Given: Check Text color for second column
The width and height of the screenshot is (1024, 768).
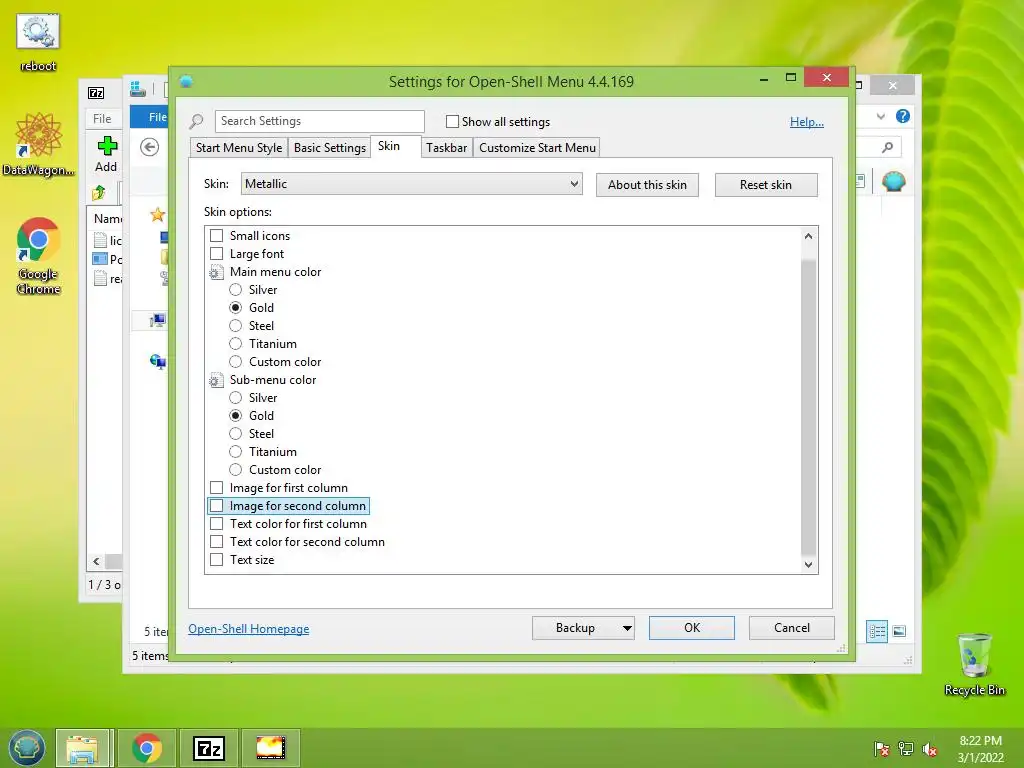Looking at the screenshot, I should point(217,541).
